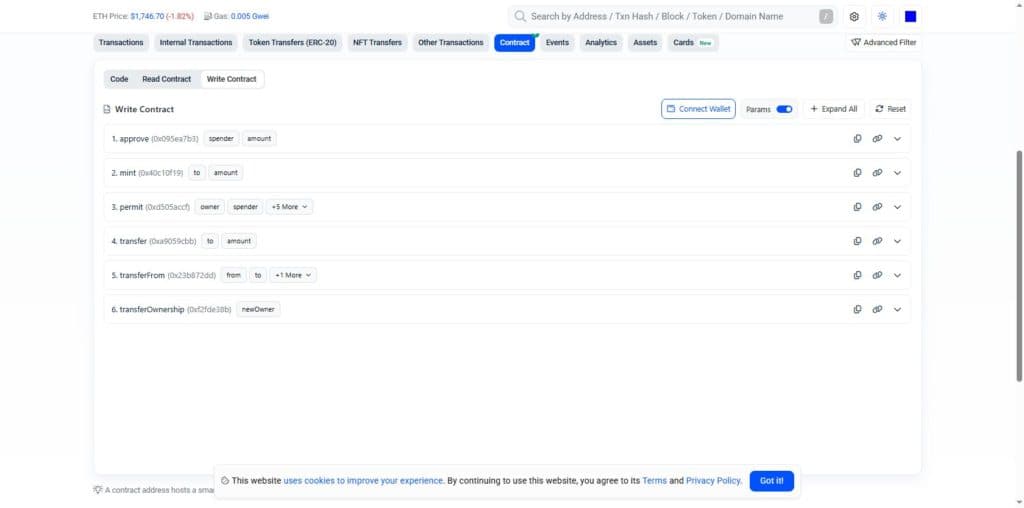Copy permalink icon for transfer method
The image size is (1024, 508).
click(x=877, y=241)
